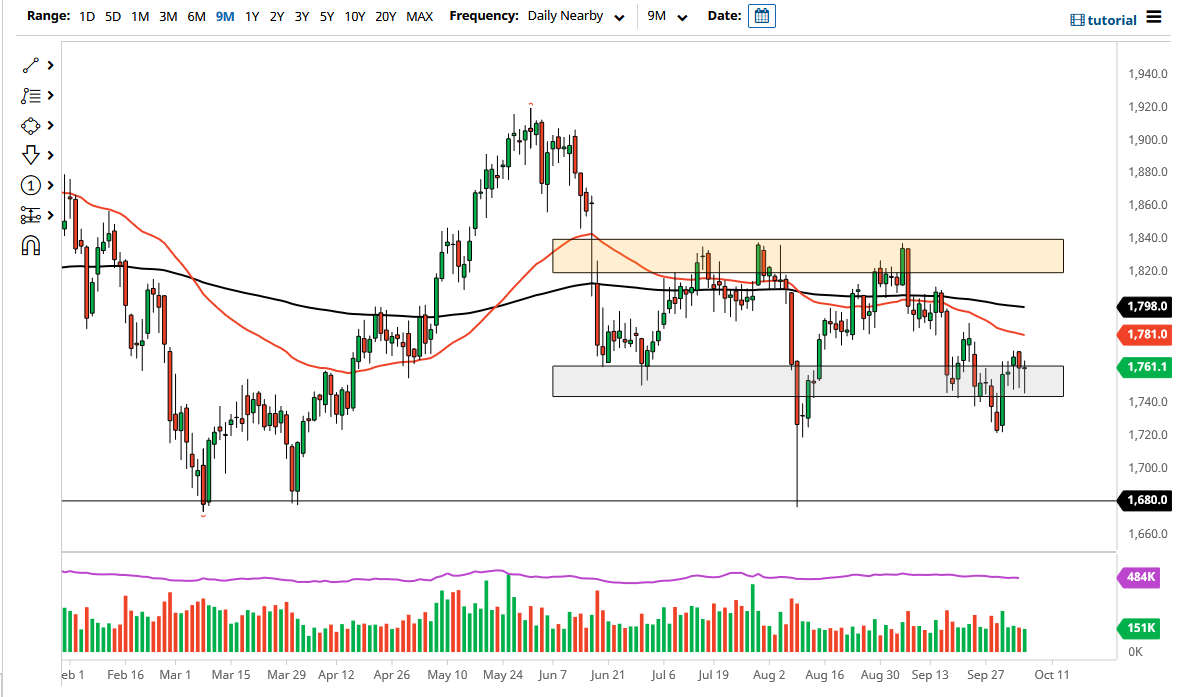Expand the arrow marker options arrow

tap(51, 155)
